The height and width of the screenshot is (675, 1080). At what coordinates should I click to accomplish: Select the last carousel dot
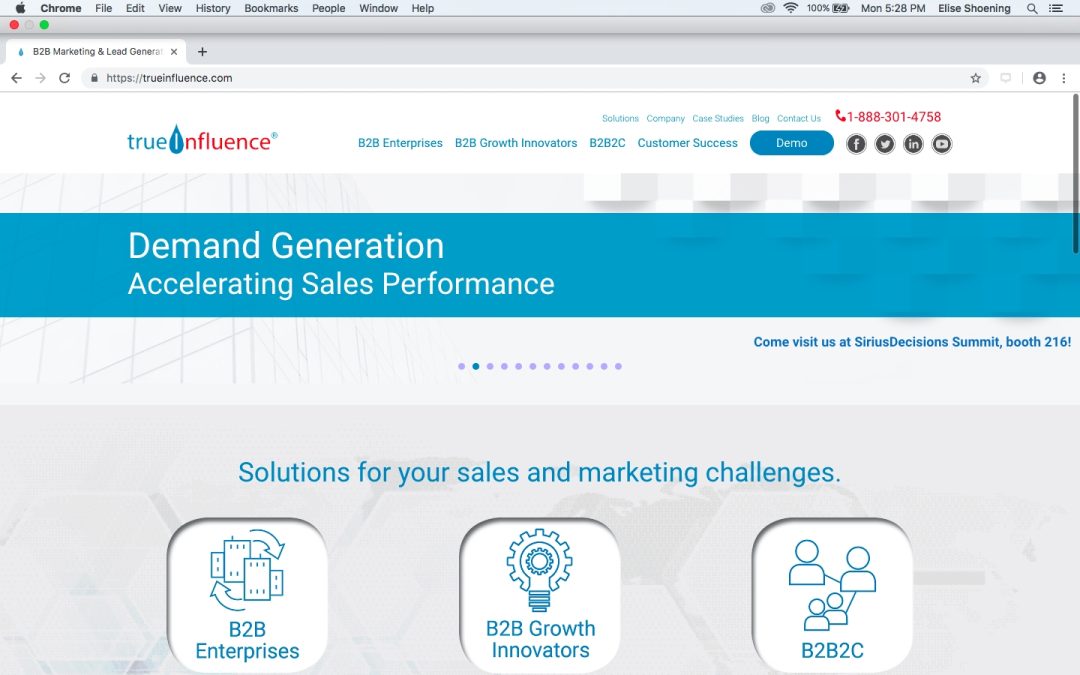(619, 366)
